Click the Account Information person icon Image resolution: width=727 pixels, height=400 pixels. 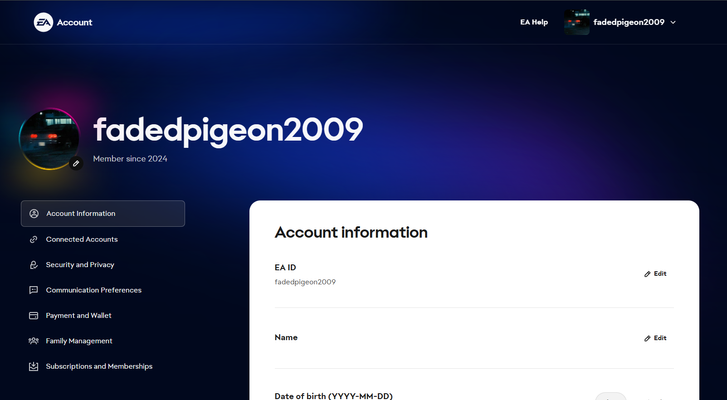pos(34,214)
